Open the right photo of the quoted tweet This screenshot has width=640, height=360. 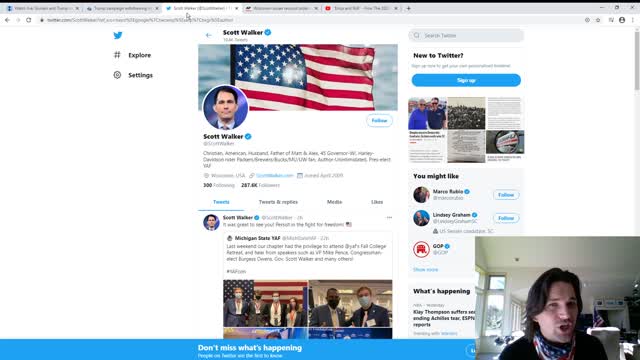pyautogui.click(x=350, y=303)
